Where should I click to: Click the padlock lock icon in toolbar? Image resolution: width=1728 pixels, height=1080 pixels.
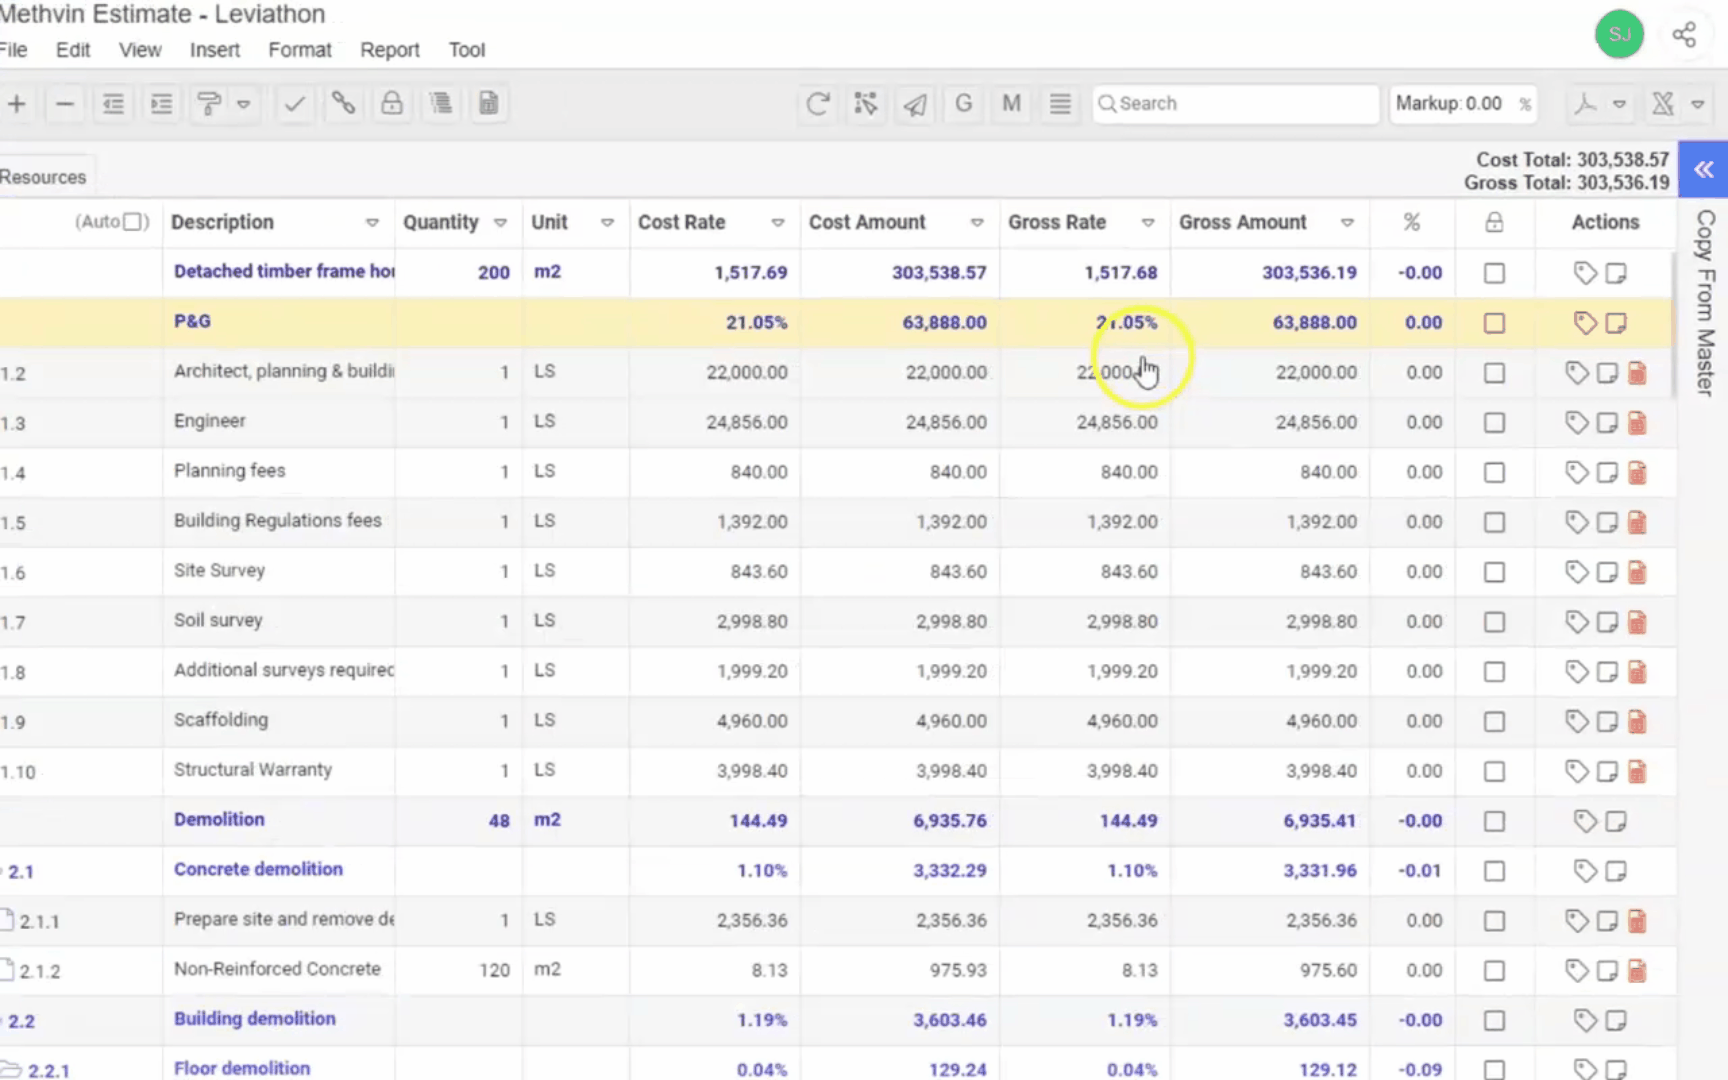click(392, 104)
